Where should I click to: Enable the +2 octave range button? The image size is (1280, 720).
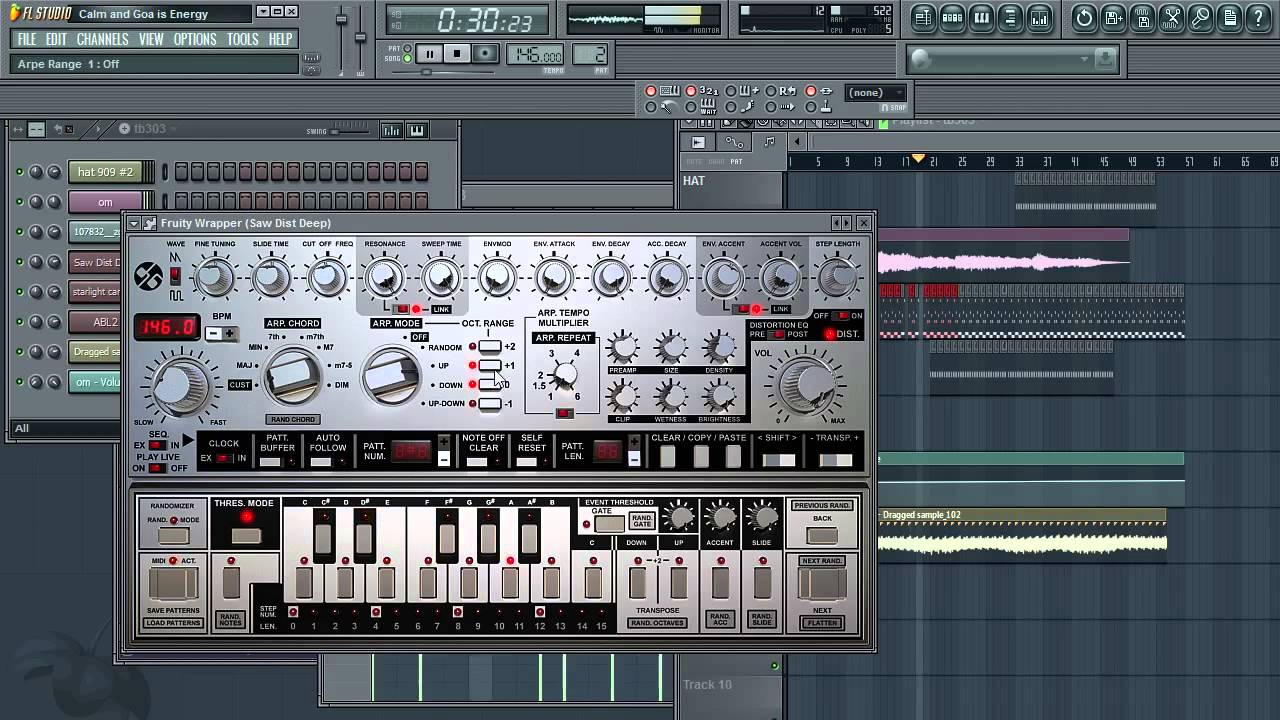tap(489, 347)
